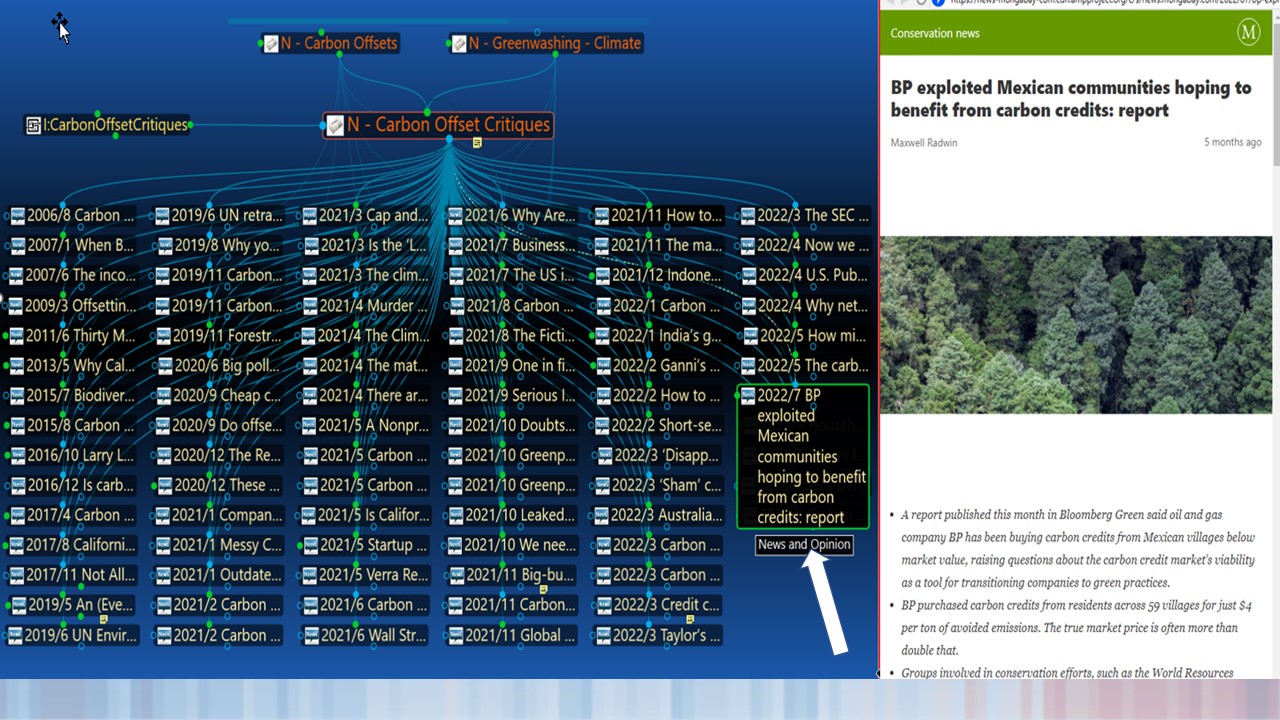Image resolution: width=1280 pixels, height=720 pixels.
Task: Select thought 2021/5 Verra Re...
Action: [x=366, y=576]
